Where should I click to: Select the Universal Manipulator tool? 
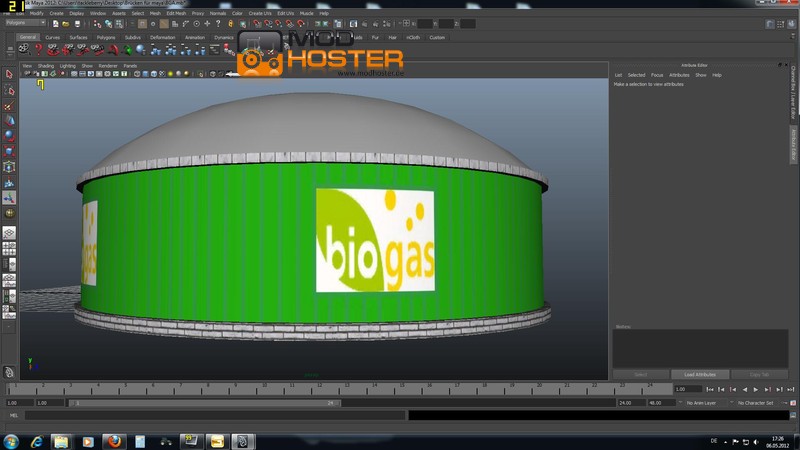pos(9,167)
